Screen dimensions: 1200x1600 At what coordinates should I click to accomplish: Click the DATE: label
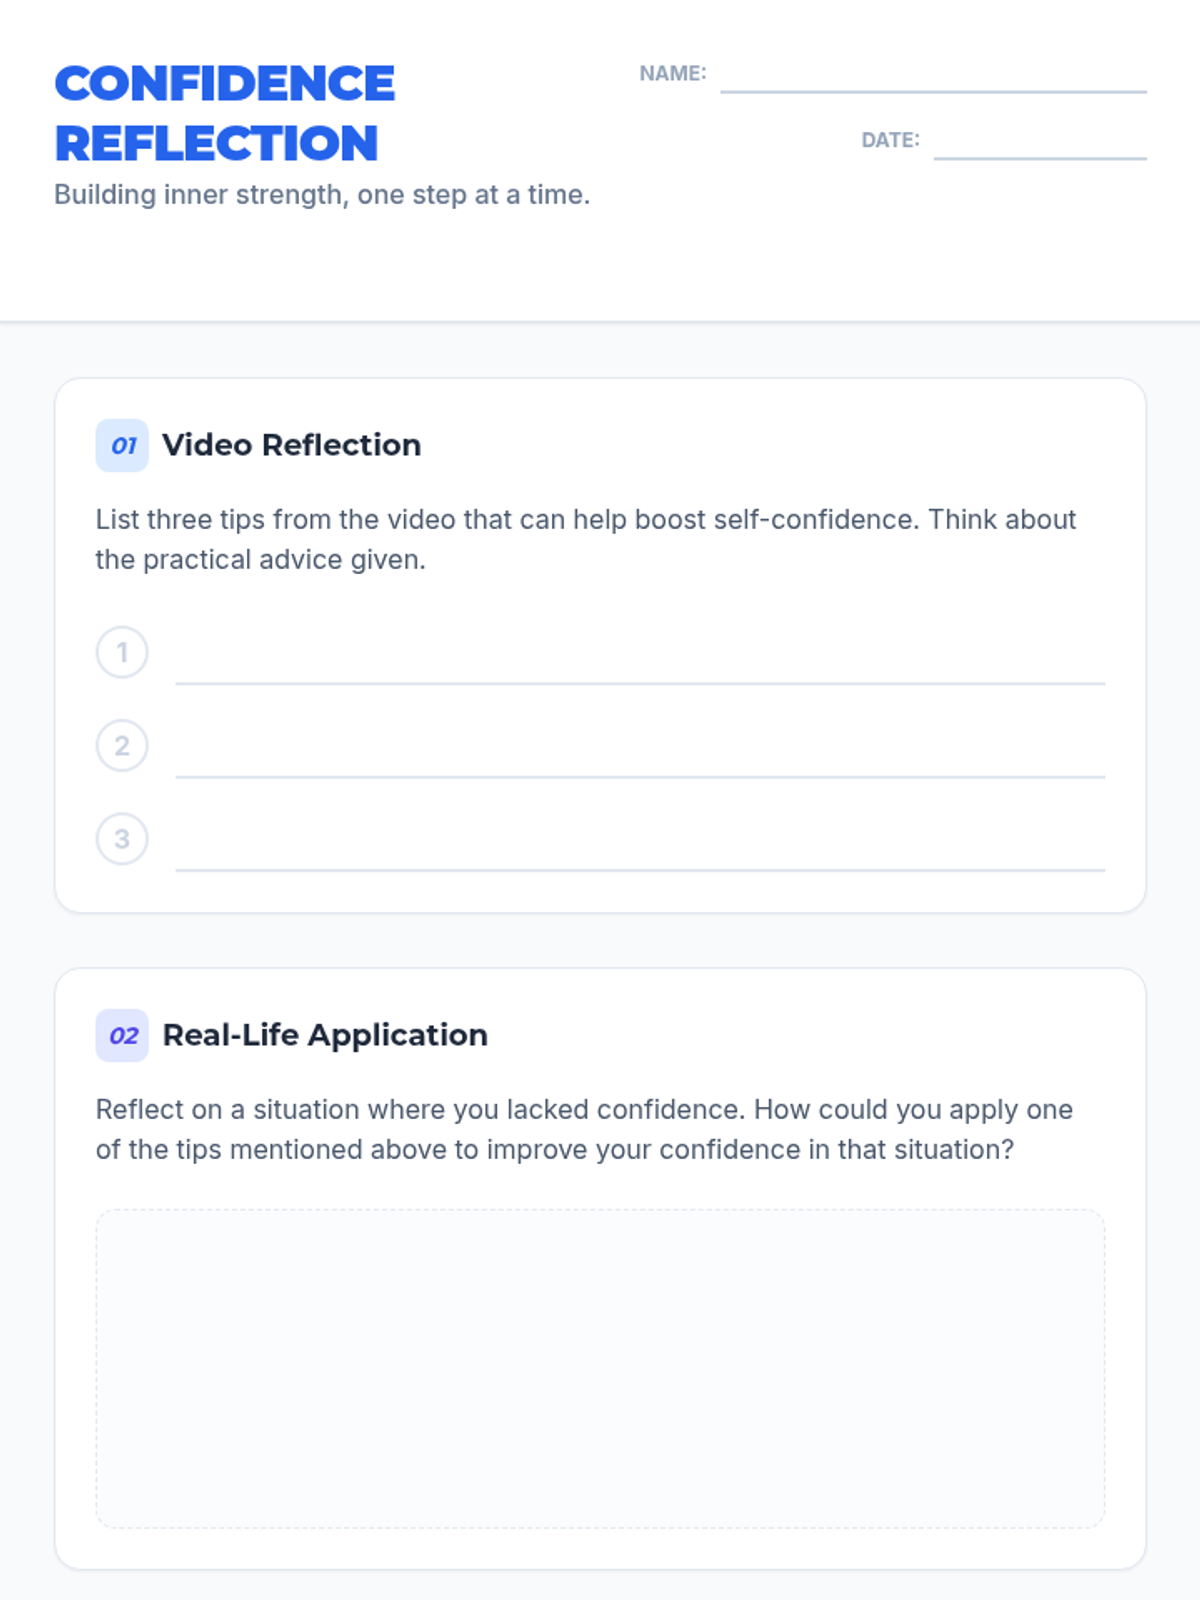point(890,141)
